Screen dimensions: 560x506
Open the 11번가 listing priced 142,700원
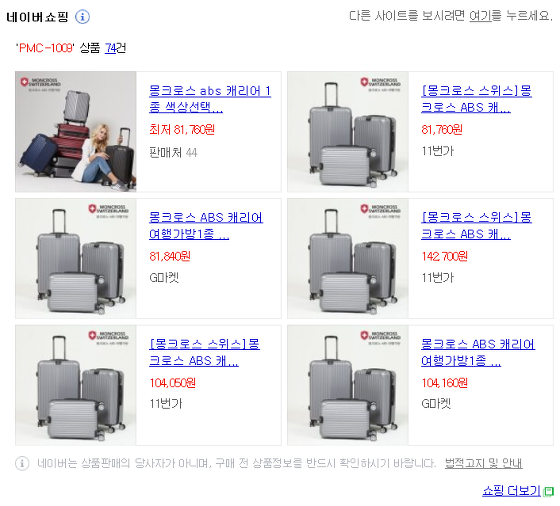[x=476, y=226]
